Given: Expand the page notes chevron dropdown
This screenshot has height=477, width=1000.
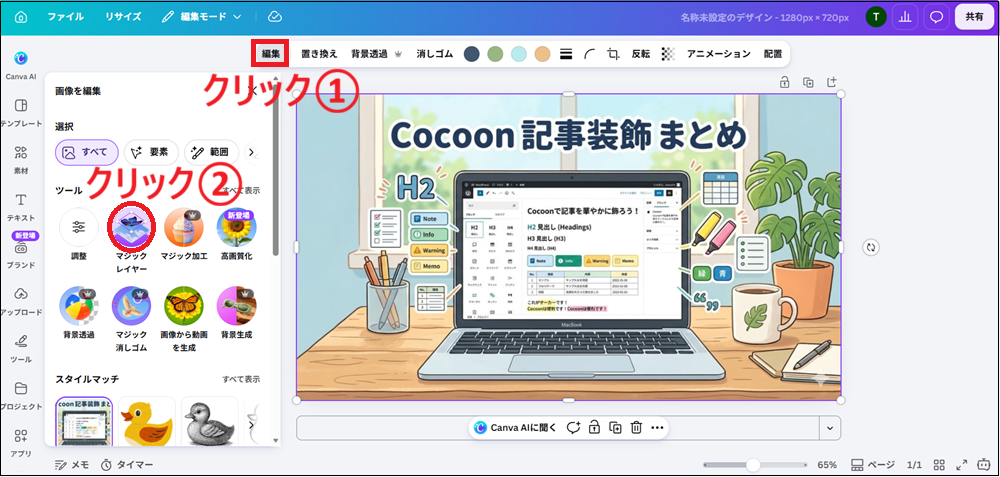Looking at the screenshot, I should click(x=830, y=428).
